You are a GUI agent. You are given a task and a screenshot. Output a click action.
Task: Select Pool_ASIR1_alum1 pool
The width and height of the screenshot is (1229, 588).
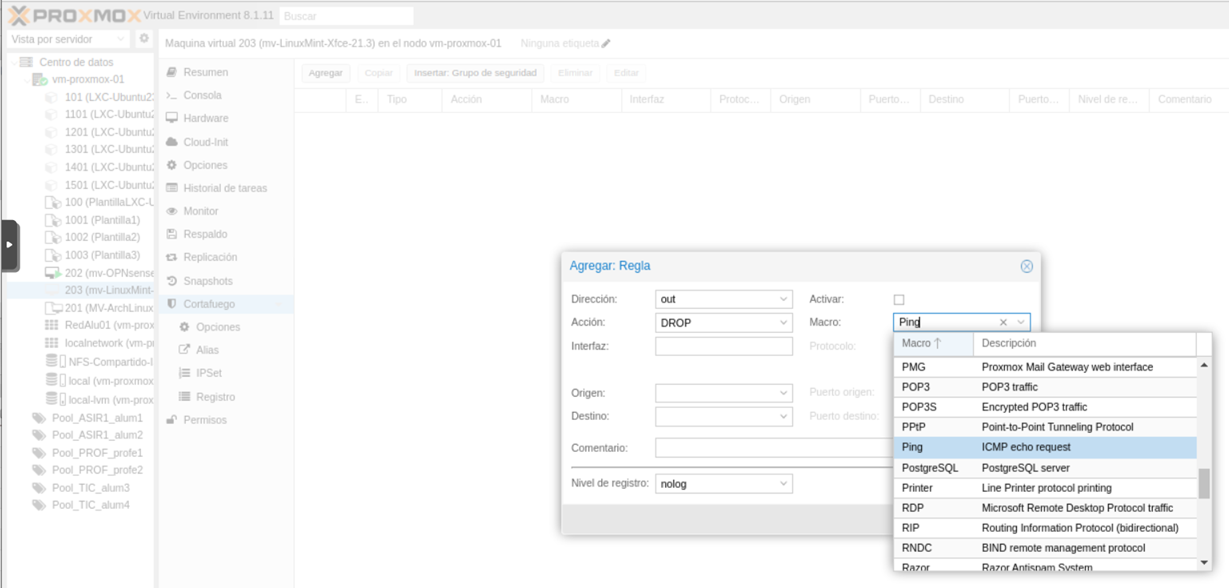point(97,418)
